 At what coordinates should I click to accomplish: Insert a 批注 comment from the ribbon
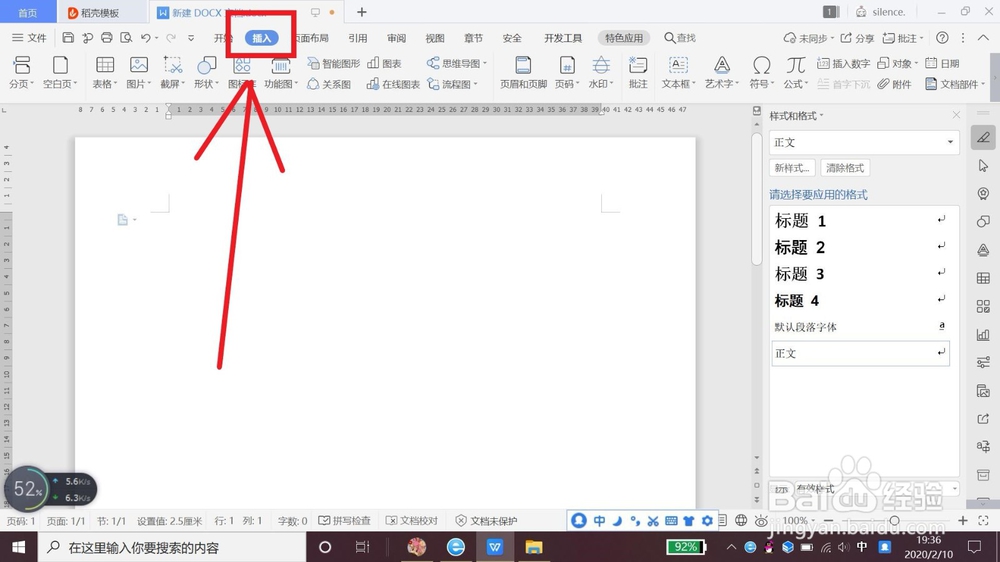(638, 71)
